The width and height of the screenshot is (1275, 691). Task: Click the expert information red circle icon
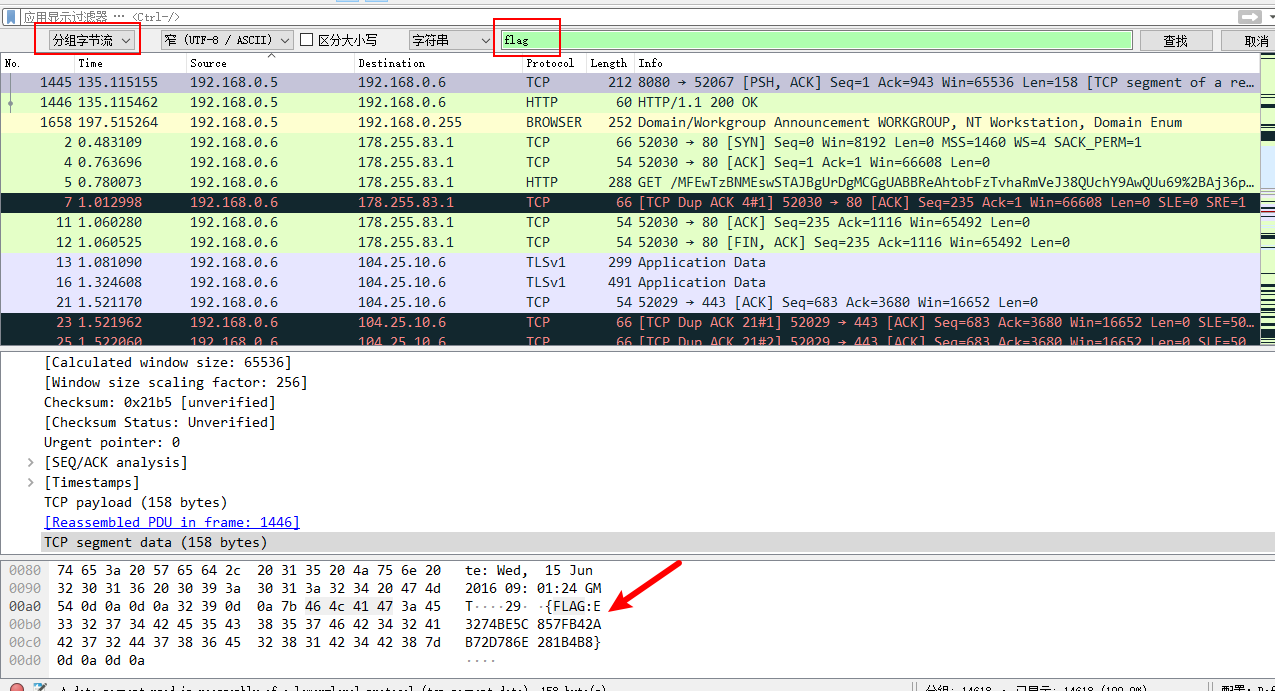(16, 687)
